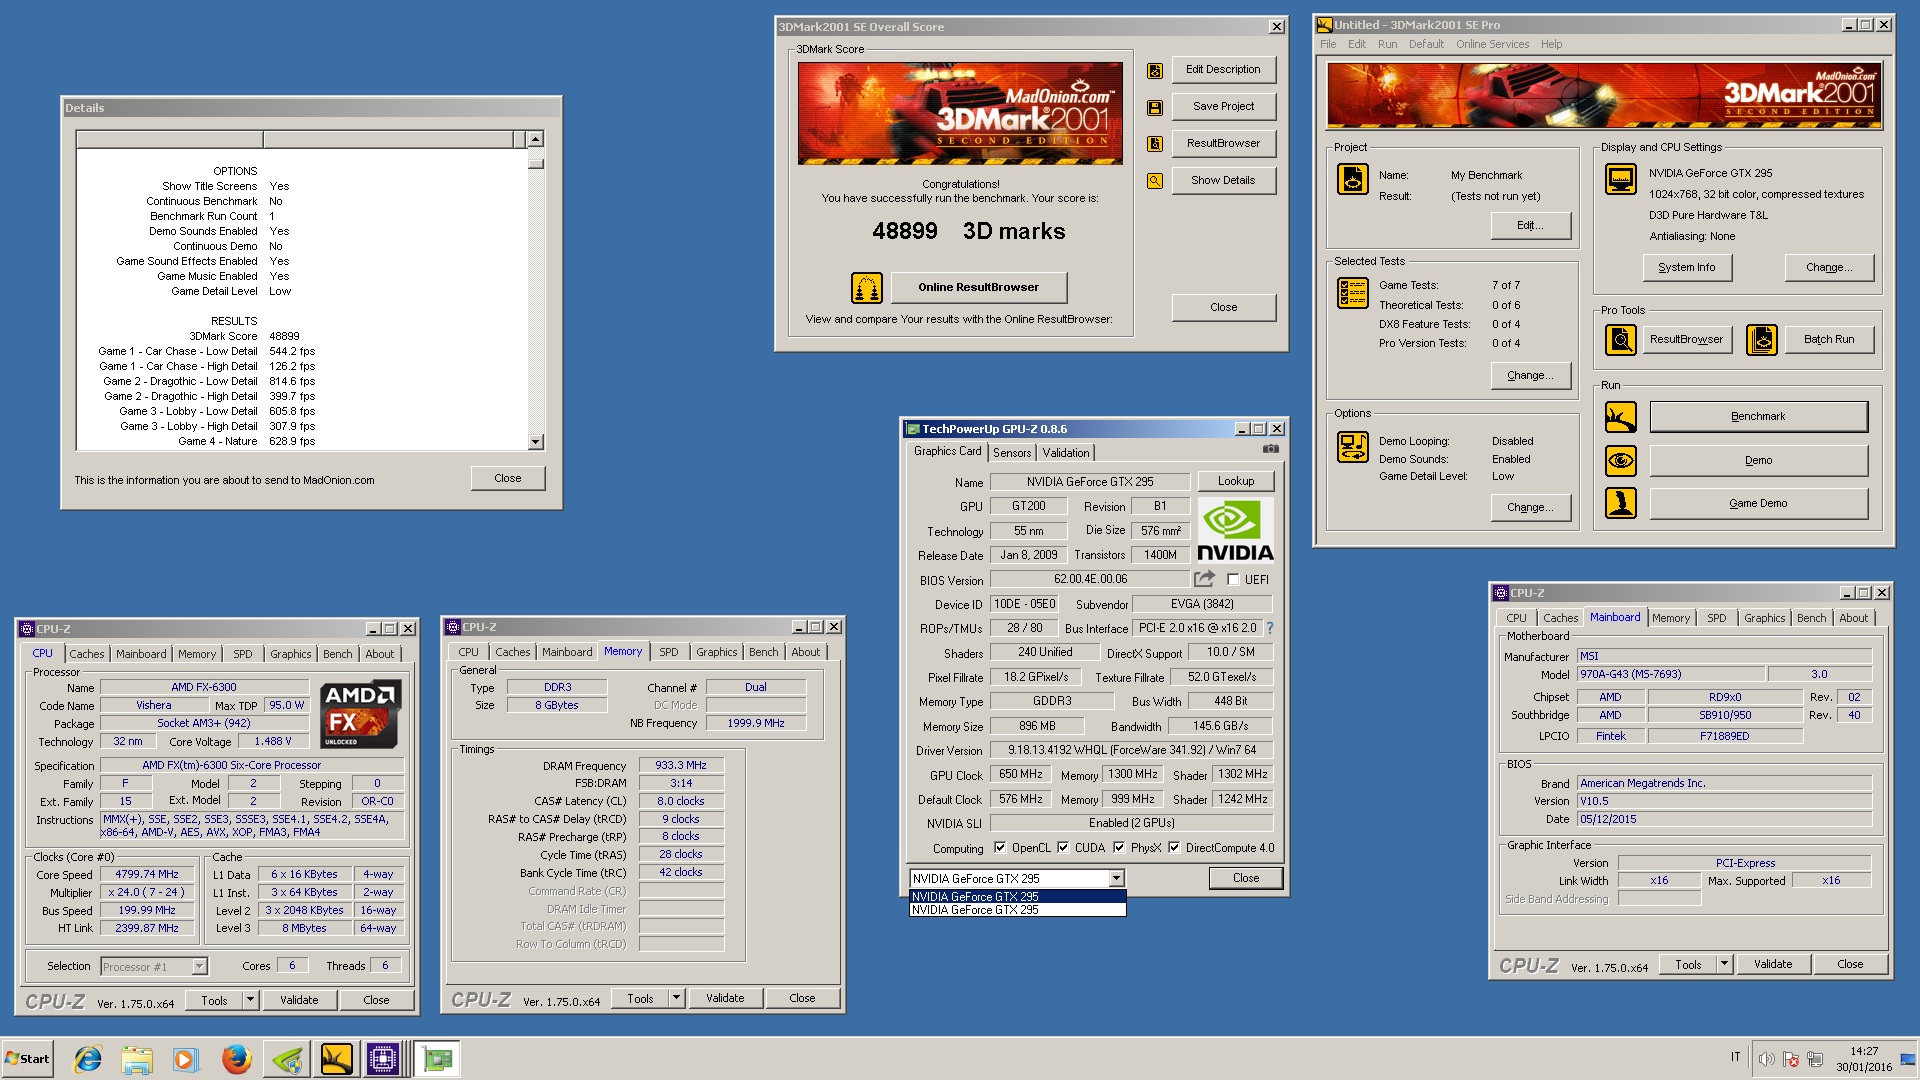Image resolution: width=1920 pixels, height=1080 pixels.
Task: Toggle the DirectCompute 4.0 checkbox
Action: pos(1174,848)
